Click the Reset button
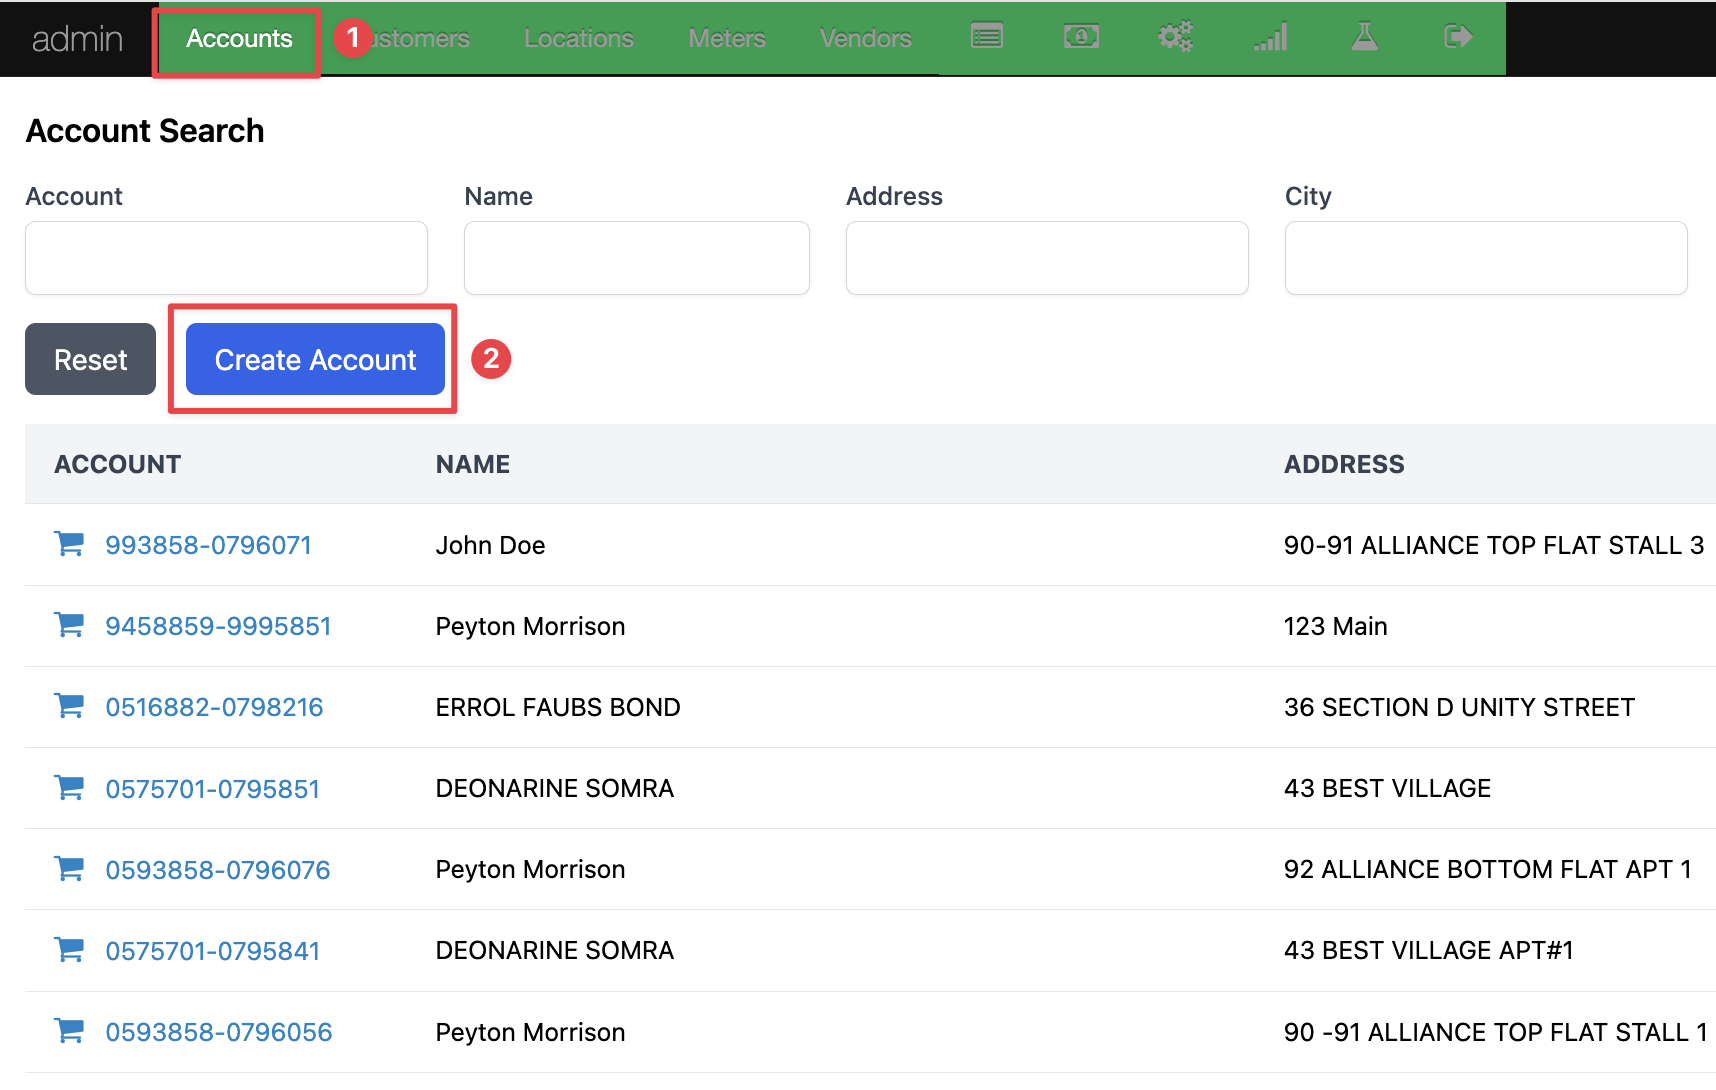Viewport: 1716px width, 1090px height. pos(90,359)
